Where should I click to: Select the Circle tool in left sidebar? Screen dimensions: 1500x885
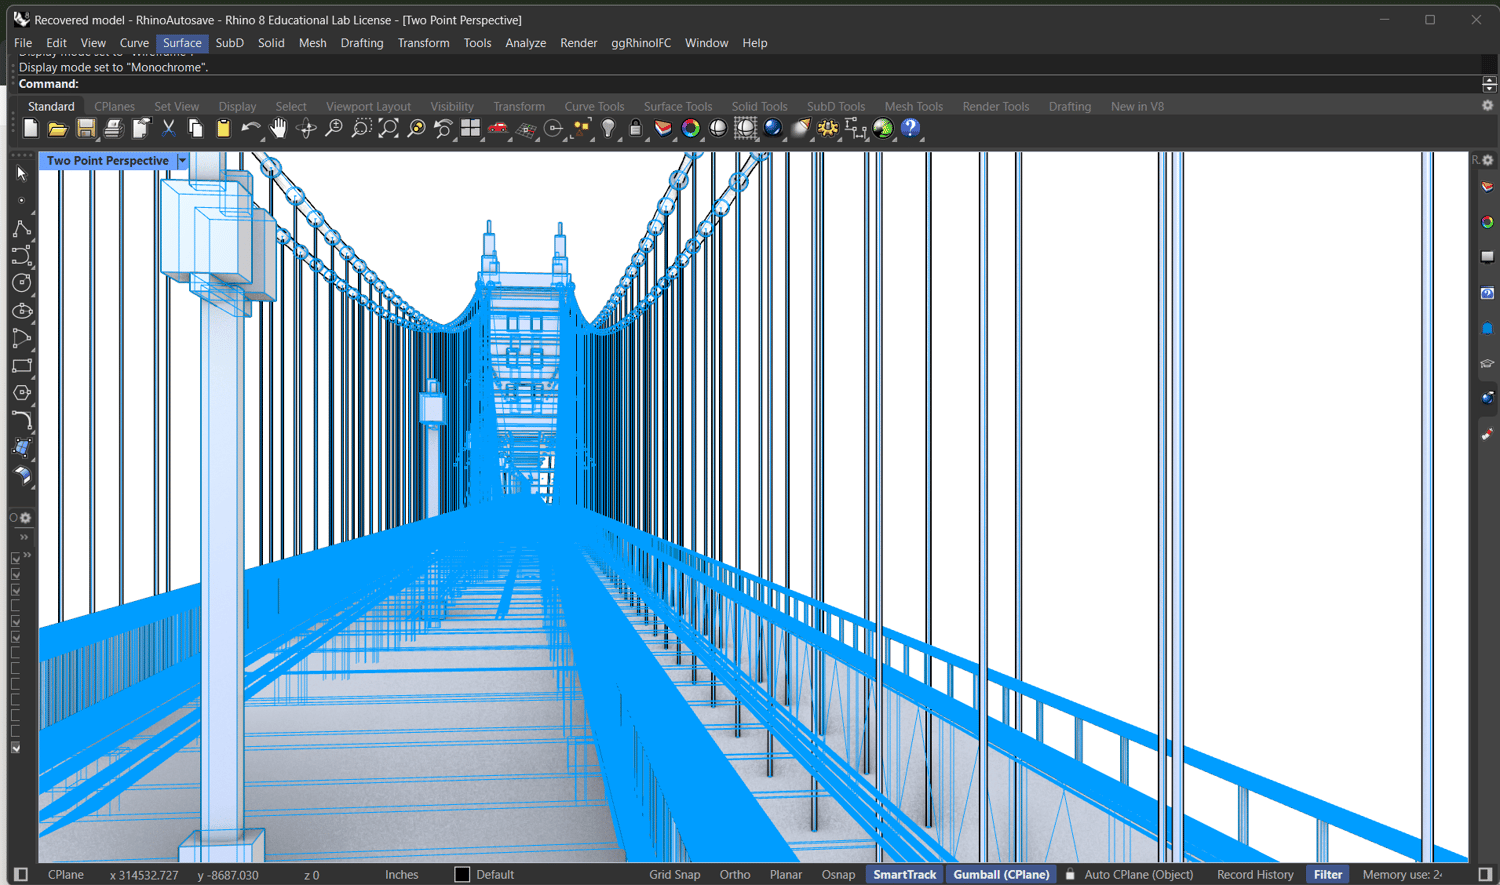coord(21,283)
